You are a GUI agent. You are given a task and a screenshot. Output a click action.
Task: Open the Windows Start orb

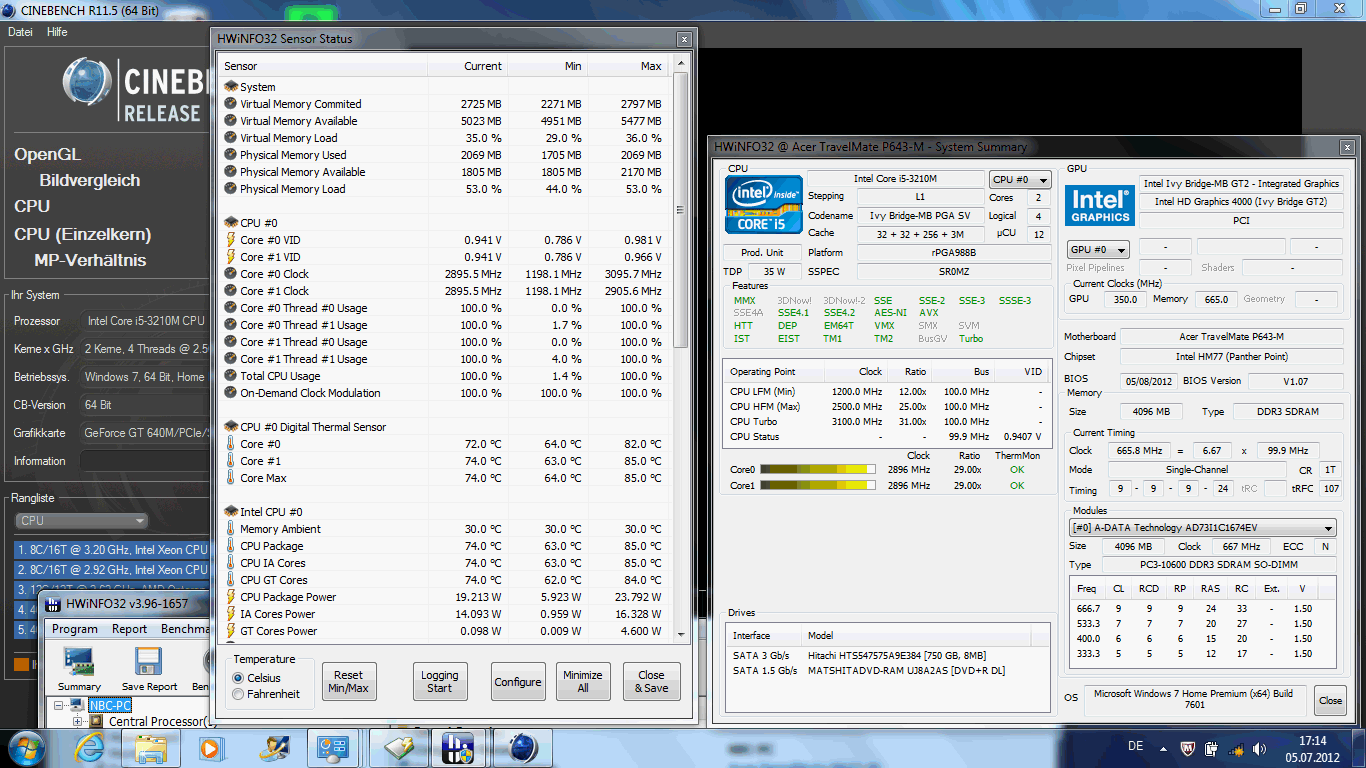tap(26, 747)
